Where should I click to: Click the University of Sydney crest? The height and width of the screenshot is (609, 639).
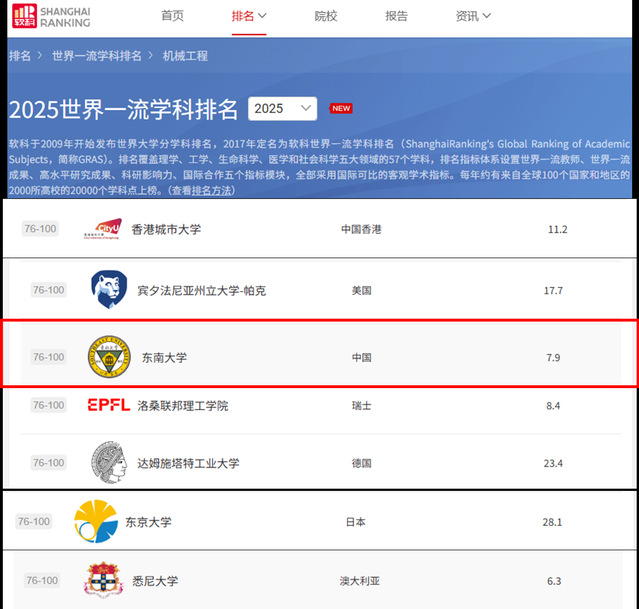point(103,580)
